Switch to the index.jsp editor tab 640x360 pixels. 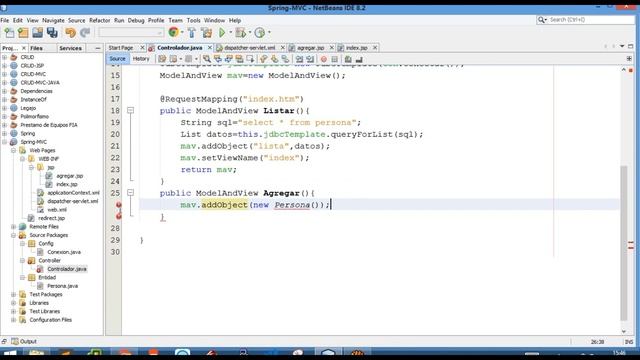(x=356, y=48)
